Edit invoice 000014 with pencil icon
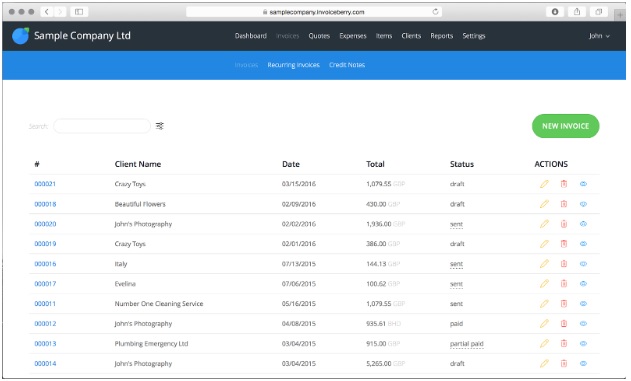 [544, 363]
